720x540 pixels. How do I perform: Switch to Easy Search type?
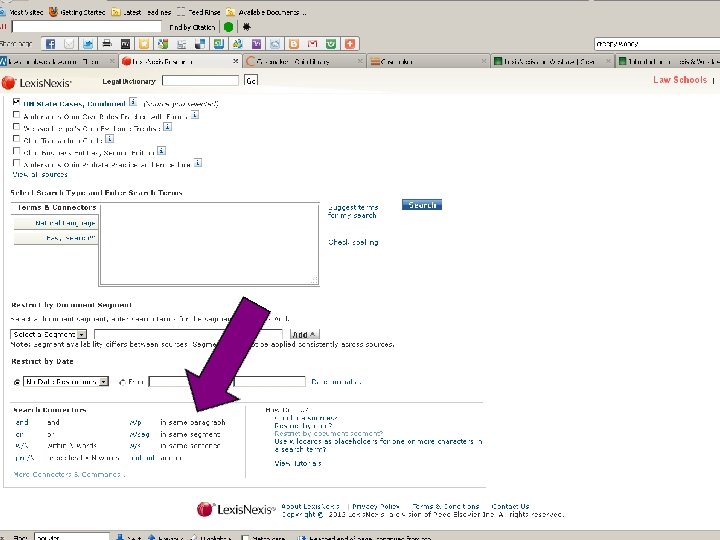56,238
